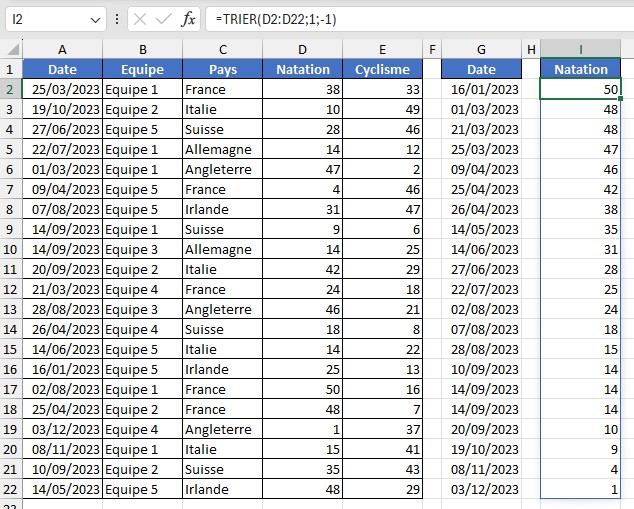
Task: Click inside the Name Box showing I2
Action: pos(45,19)
